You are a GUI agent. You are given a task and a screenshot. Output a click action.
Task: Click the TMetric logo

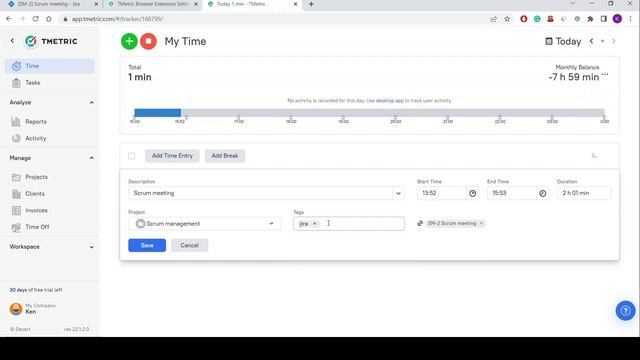pyautogui.click(x=51, y=41)
